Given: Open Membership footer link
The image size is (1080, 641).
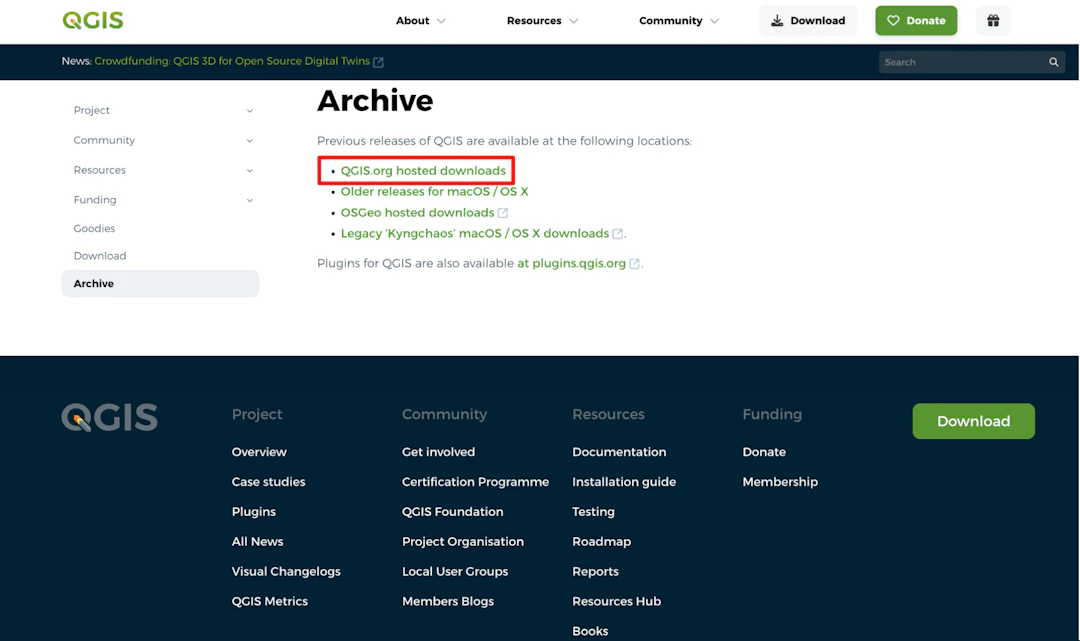Looking at the screenshot, I should [780, 481].
